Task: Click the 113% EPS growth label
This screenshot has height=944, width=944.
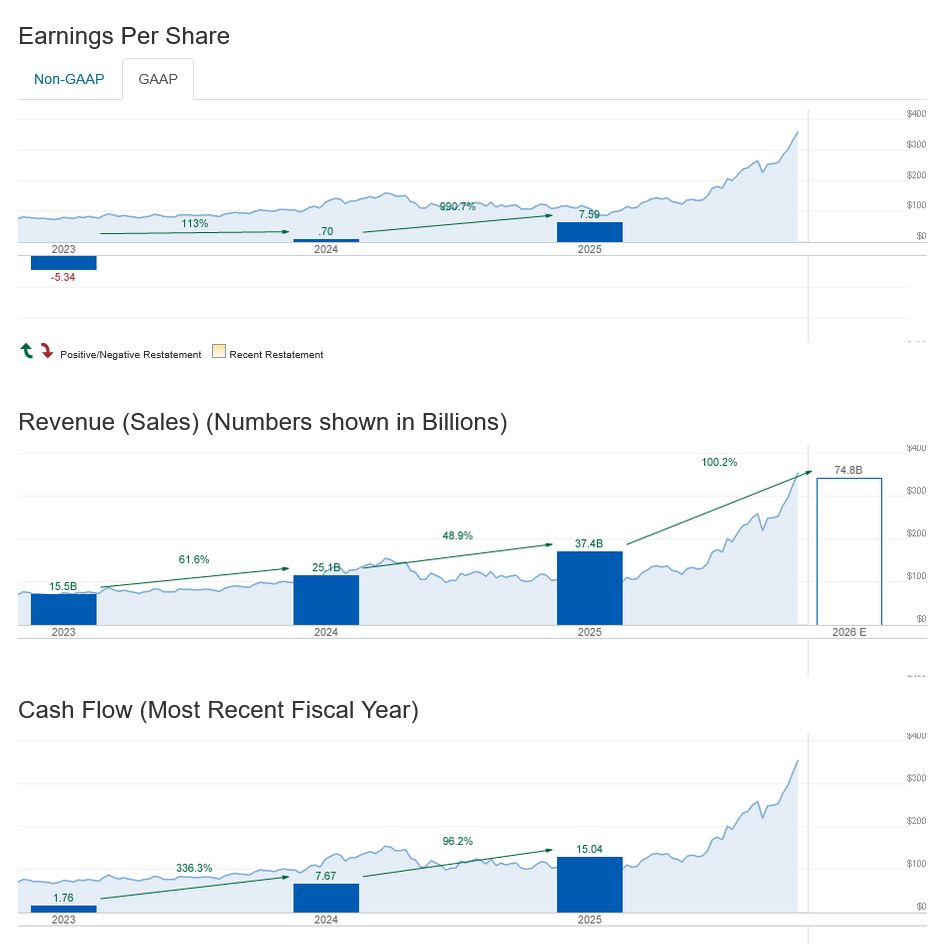Action: click(194, 223)
